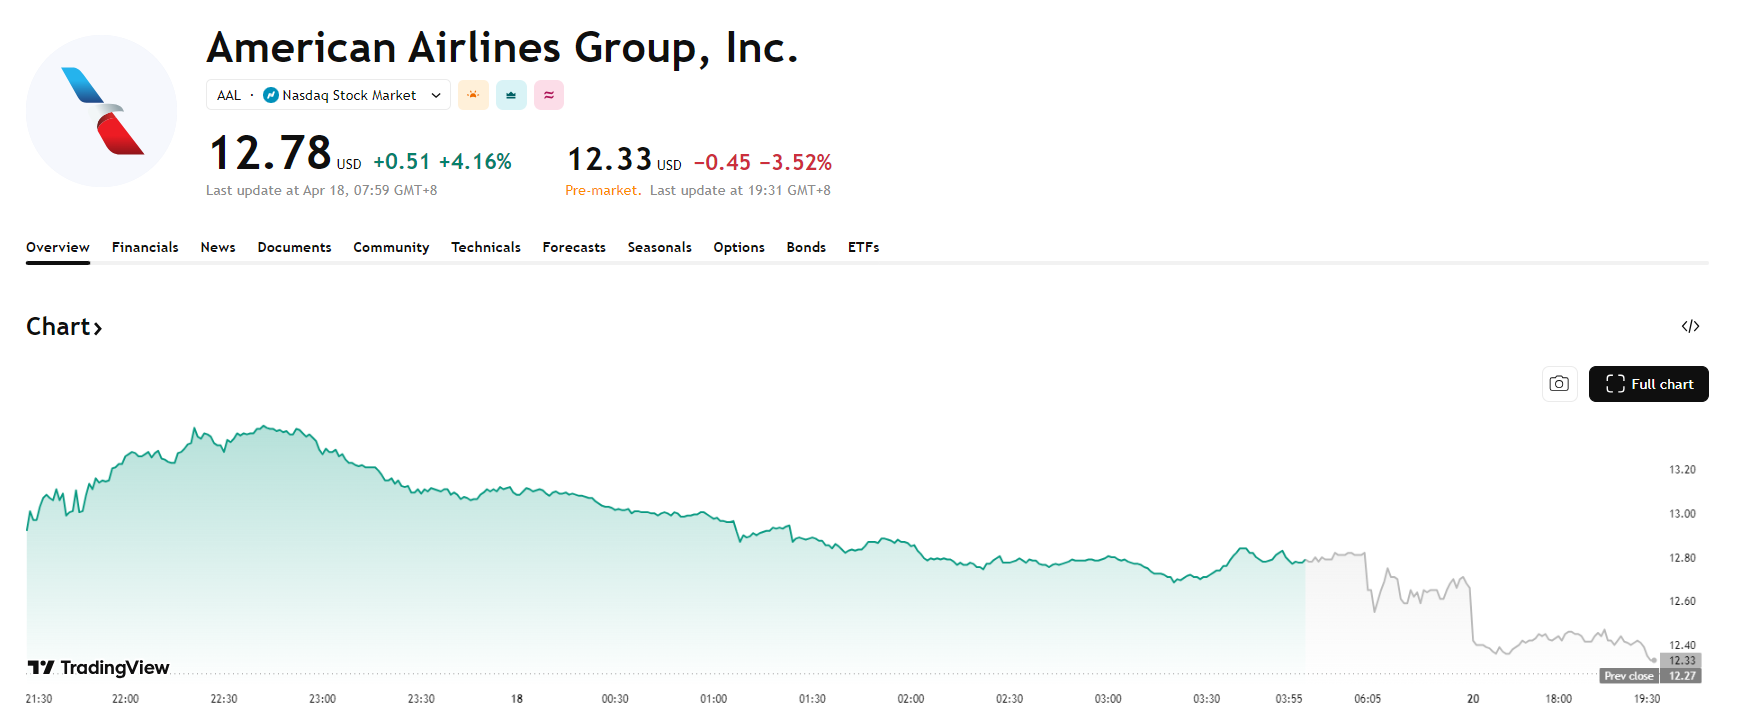Expand the AAL Nasdaq Stock Market dropdown

(436, 95)
